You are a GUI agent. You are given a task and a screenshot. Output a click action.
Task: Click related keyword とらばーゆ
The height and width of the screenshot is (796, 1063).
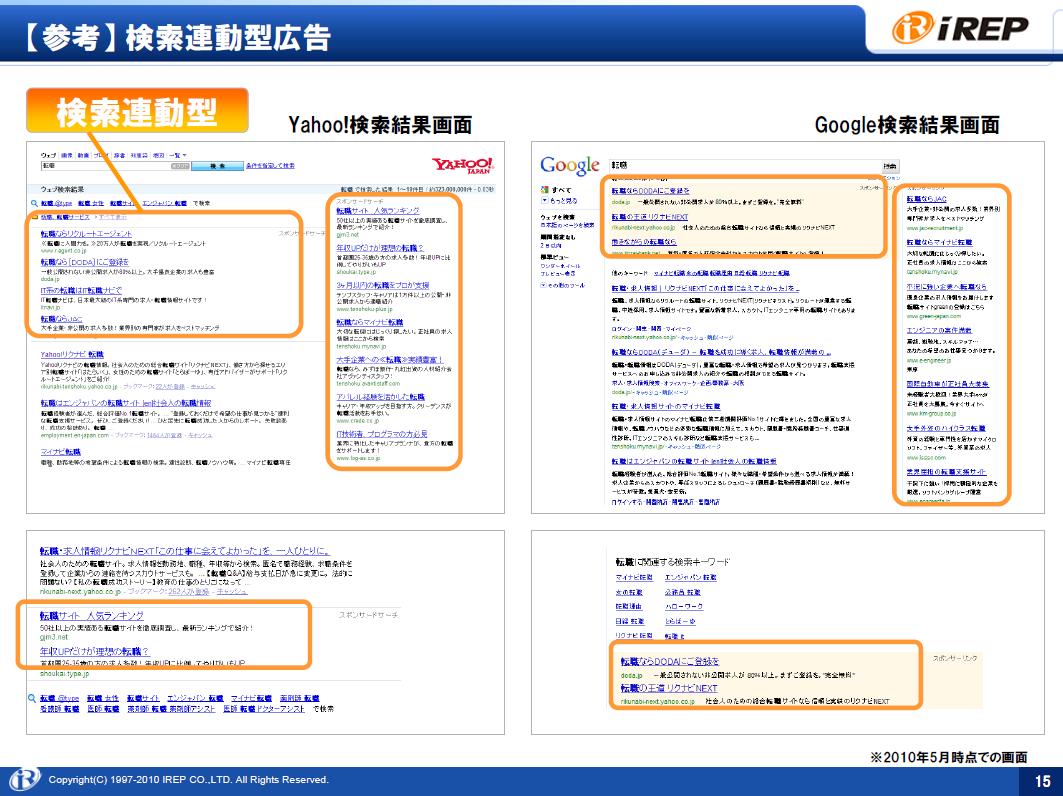coord(680,620)
